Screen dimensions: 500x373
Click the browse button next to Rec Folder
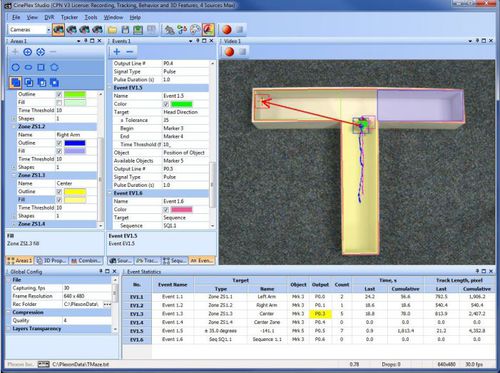pyautogui.click(x=107, y=304)
